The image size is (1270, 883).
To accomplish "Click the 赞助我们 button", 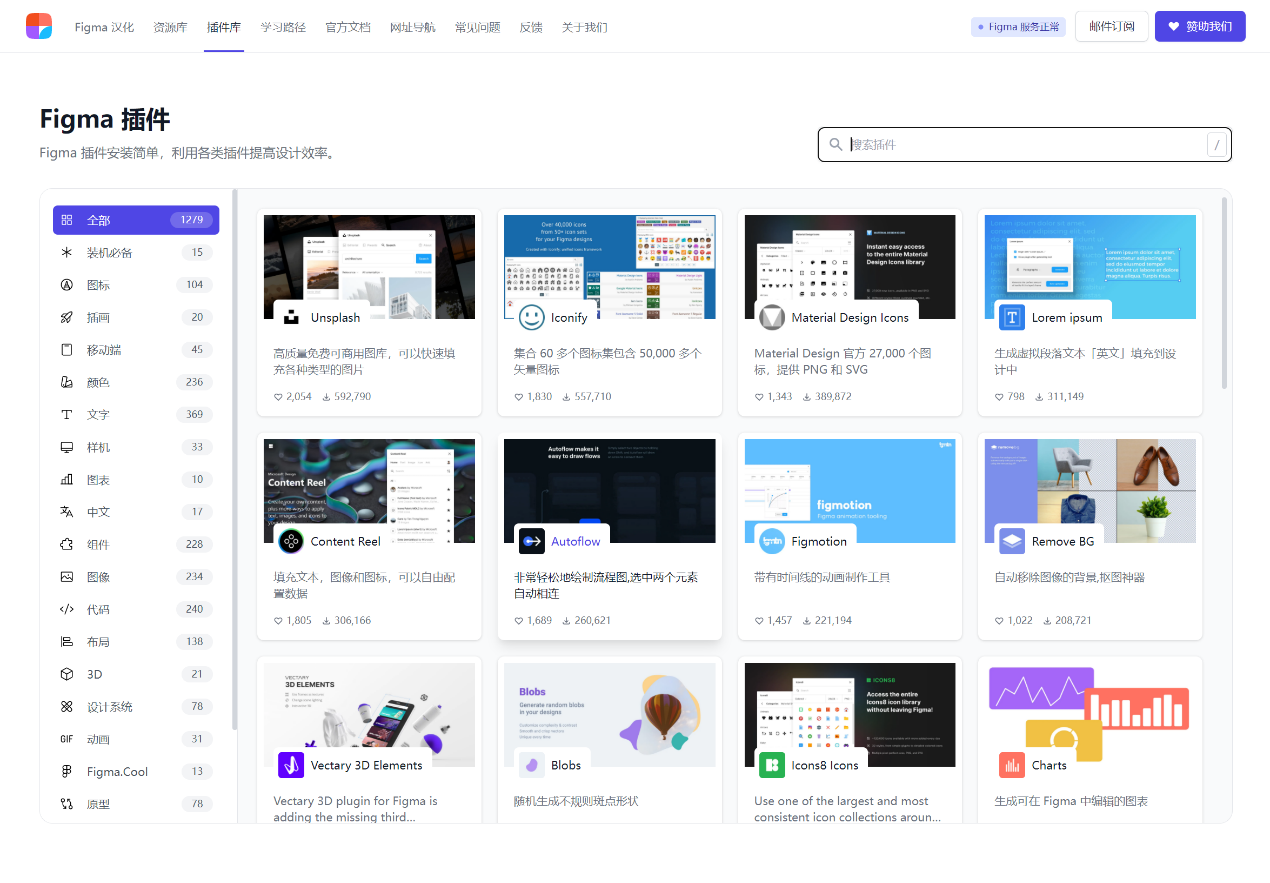I will [1200, 26].
